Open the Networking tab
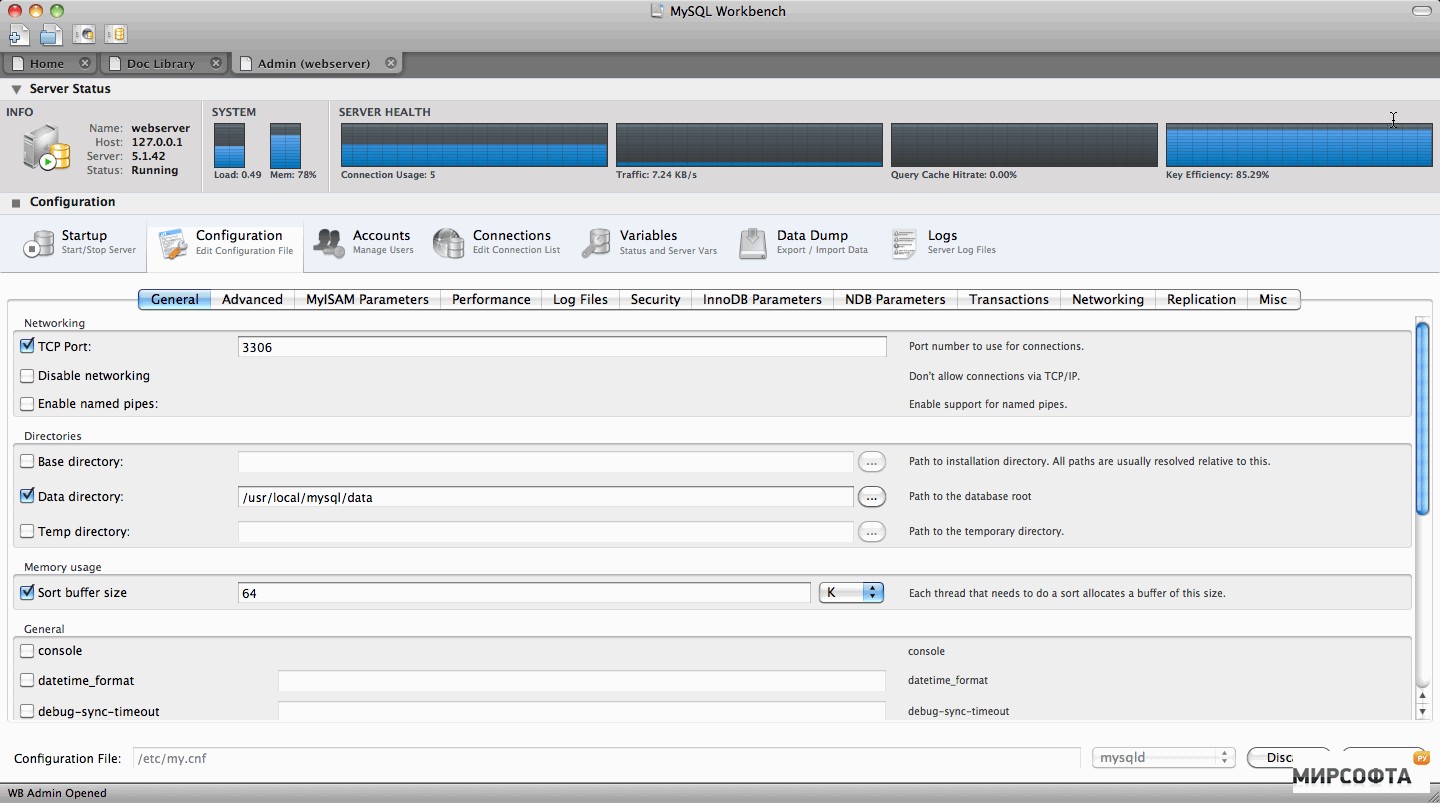The height and width of the screenshot is (803, 1440). [1108, 299]
